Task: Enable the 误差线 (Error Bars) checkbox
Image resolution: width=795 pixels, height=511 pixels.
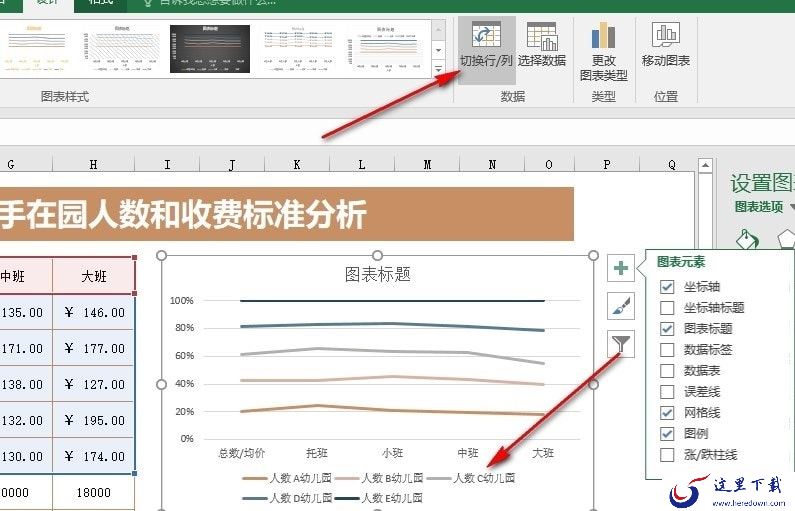Action: pos(667,391)
